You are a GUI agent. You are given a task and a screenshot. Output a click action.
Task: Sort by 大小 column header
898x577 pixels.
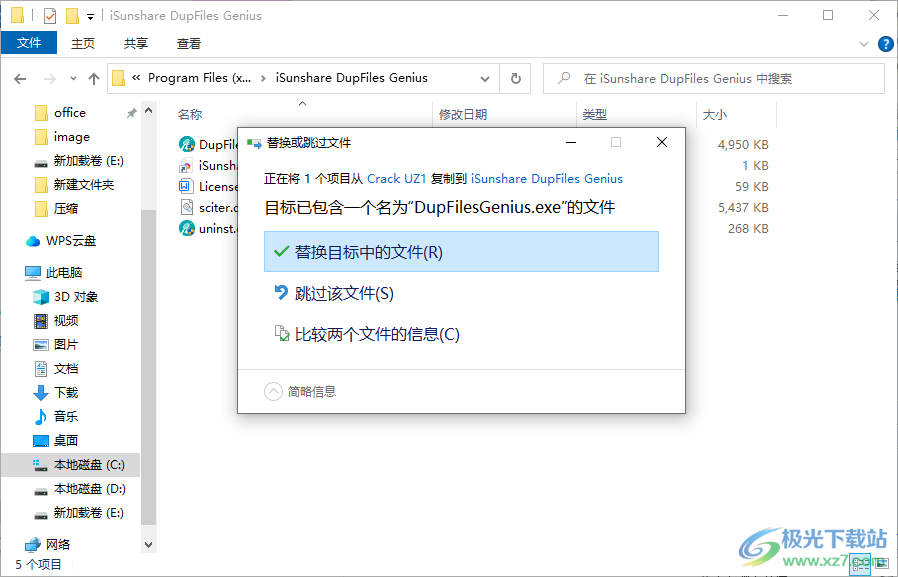pos(715,114)
